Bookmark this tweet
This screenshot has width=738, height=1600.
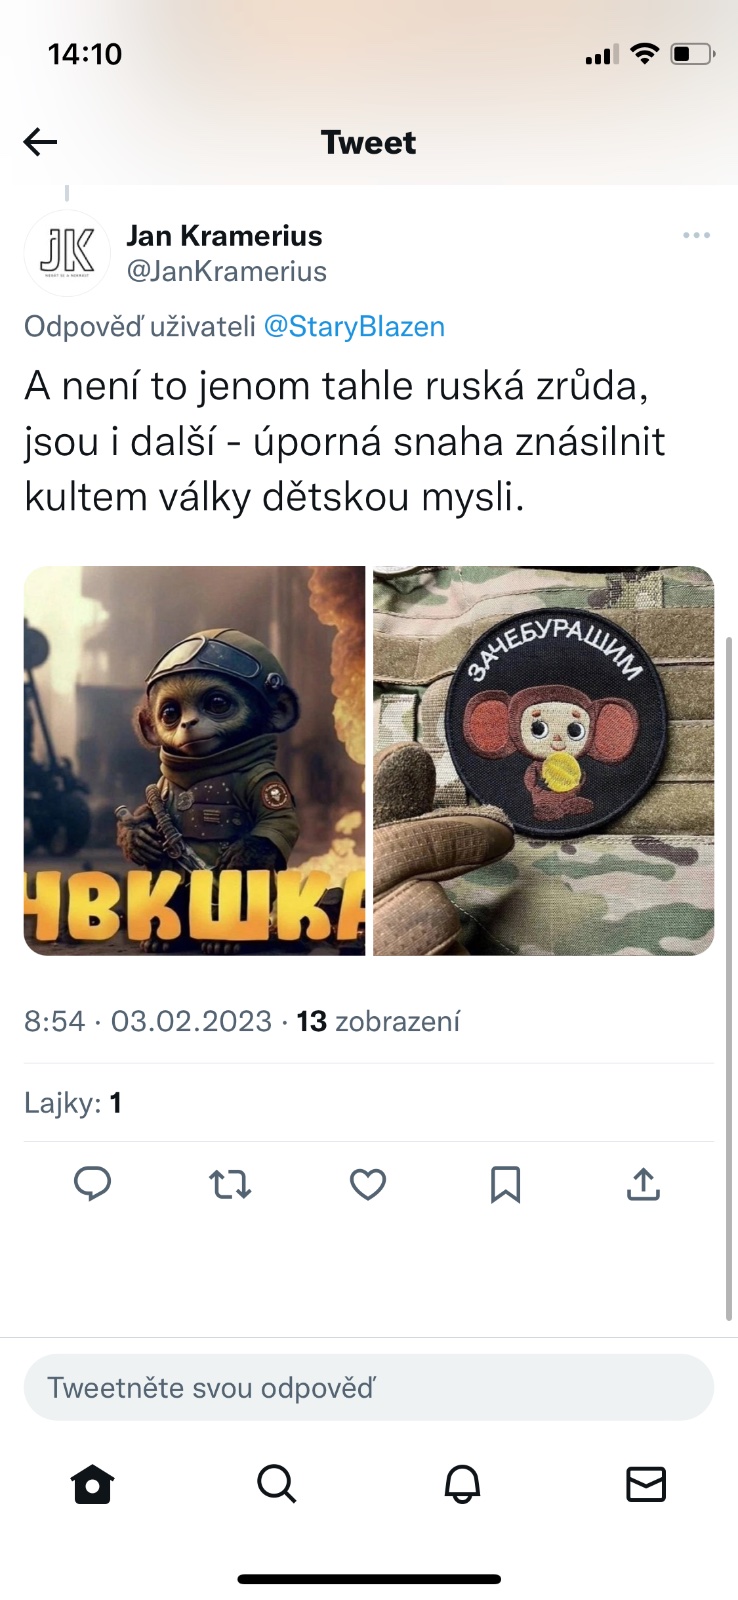(x=506, y=1185)
